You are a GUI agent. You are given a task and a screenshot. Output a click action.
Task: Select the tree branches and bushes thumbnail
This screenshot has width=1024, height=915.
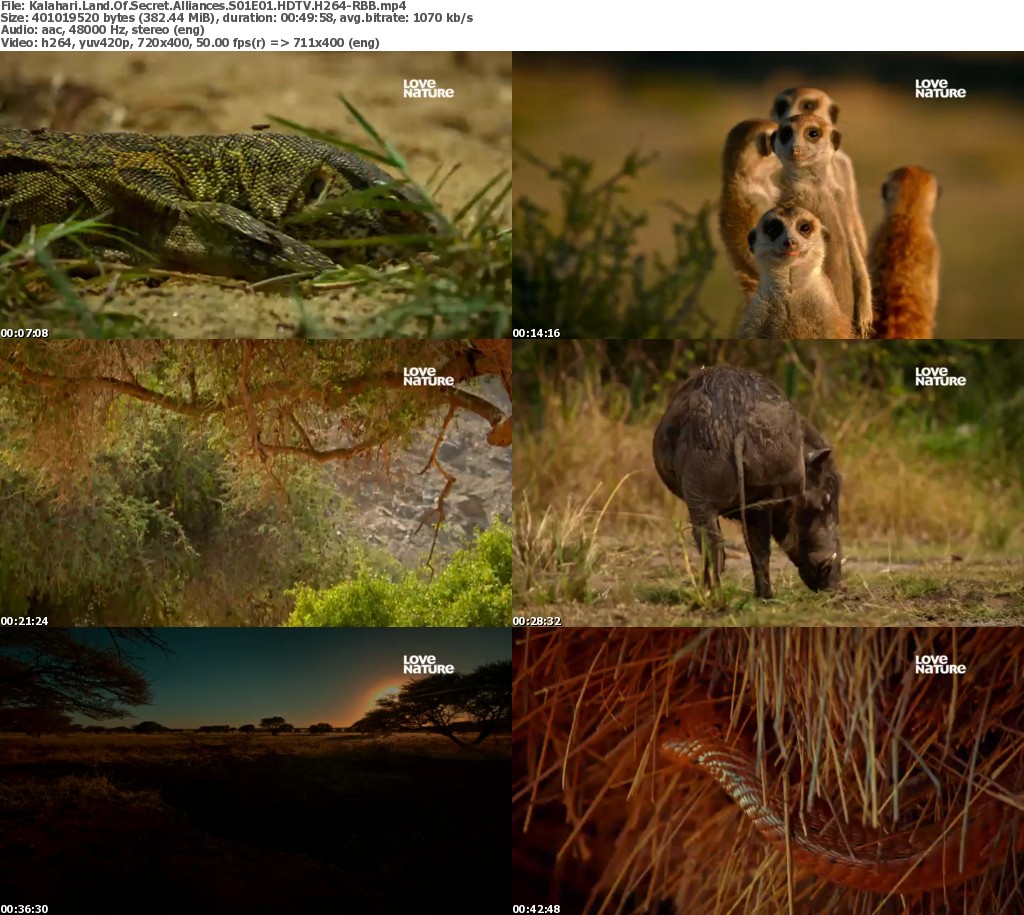[255, 483]
